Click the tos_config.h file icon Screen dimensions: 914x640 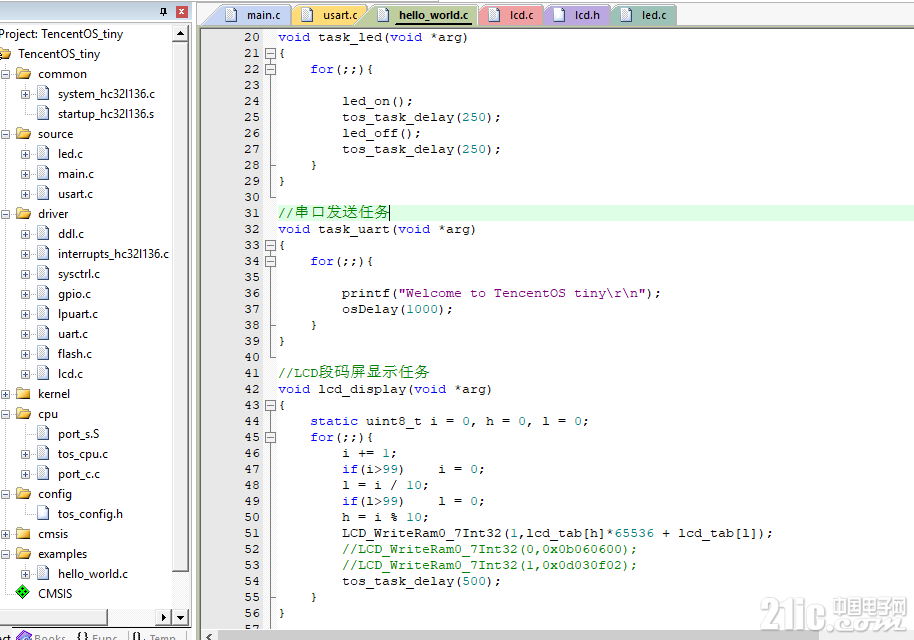[43, 514]
